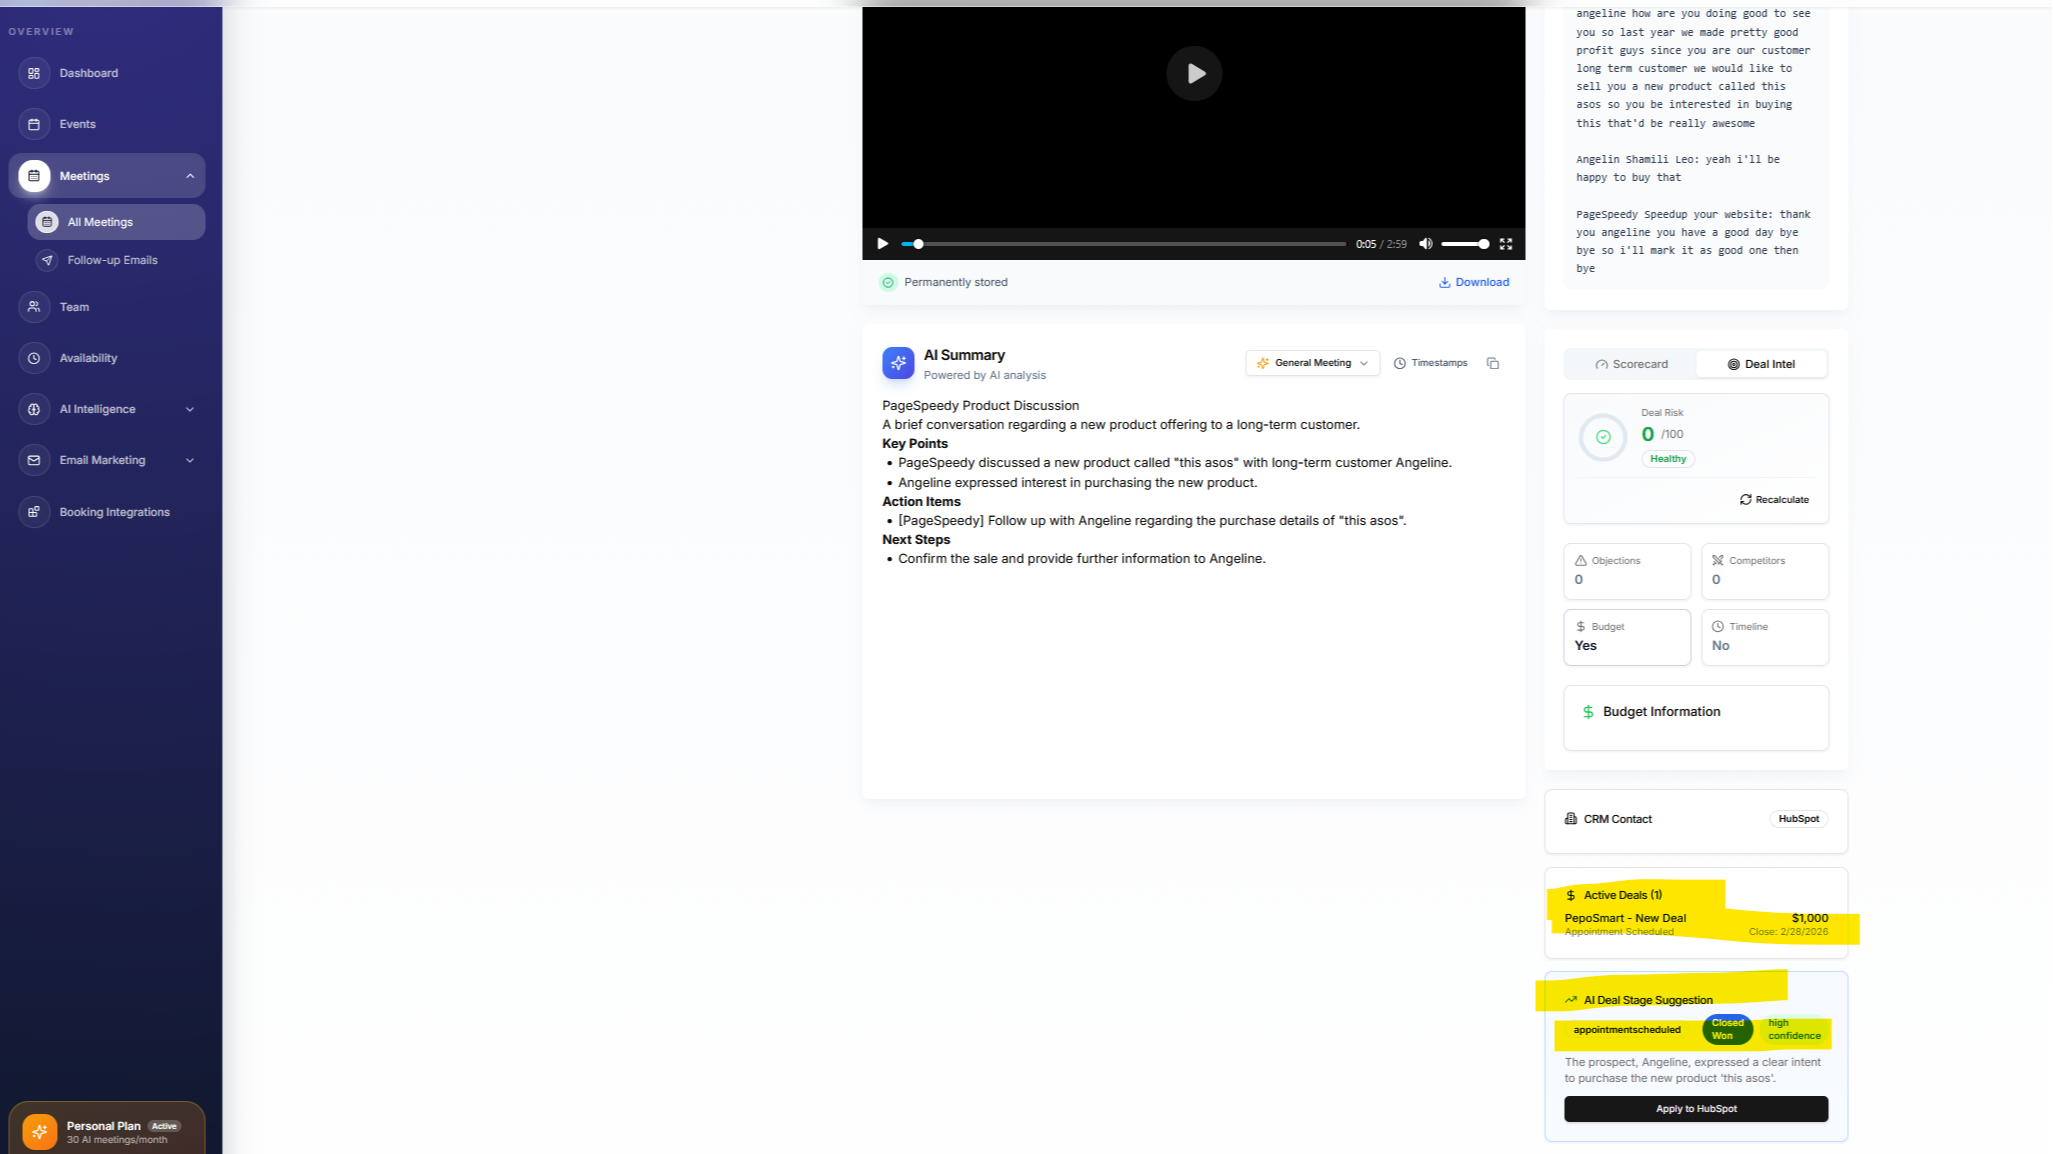Switch to the Scorecard tab

coord(1631,364)
